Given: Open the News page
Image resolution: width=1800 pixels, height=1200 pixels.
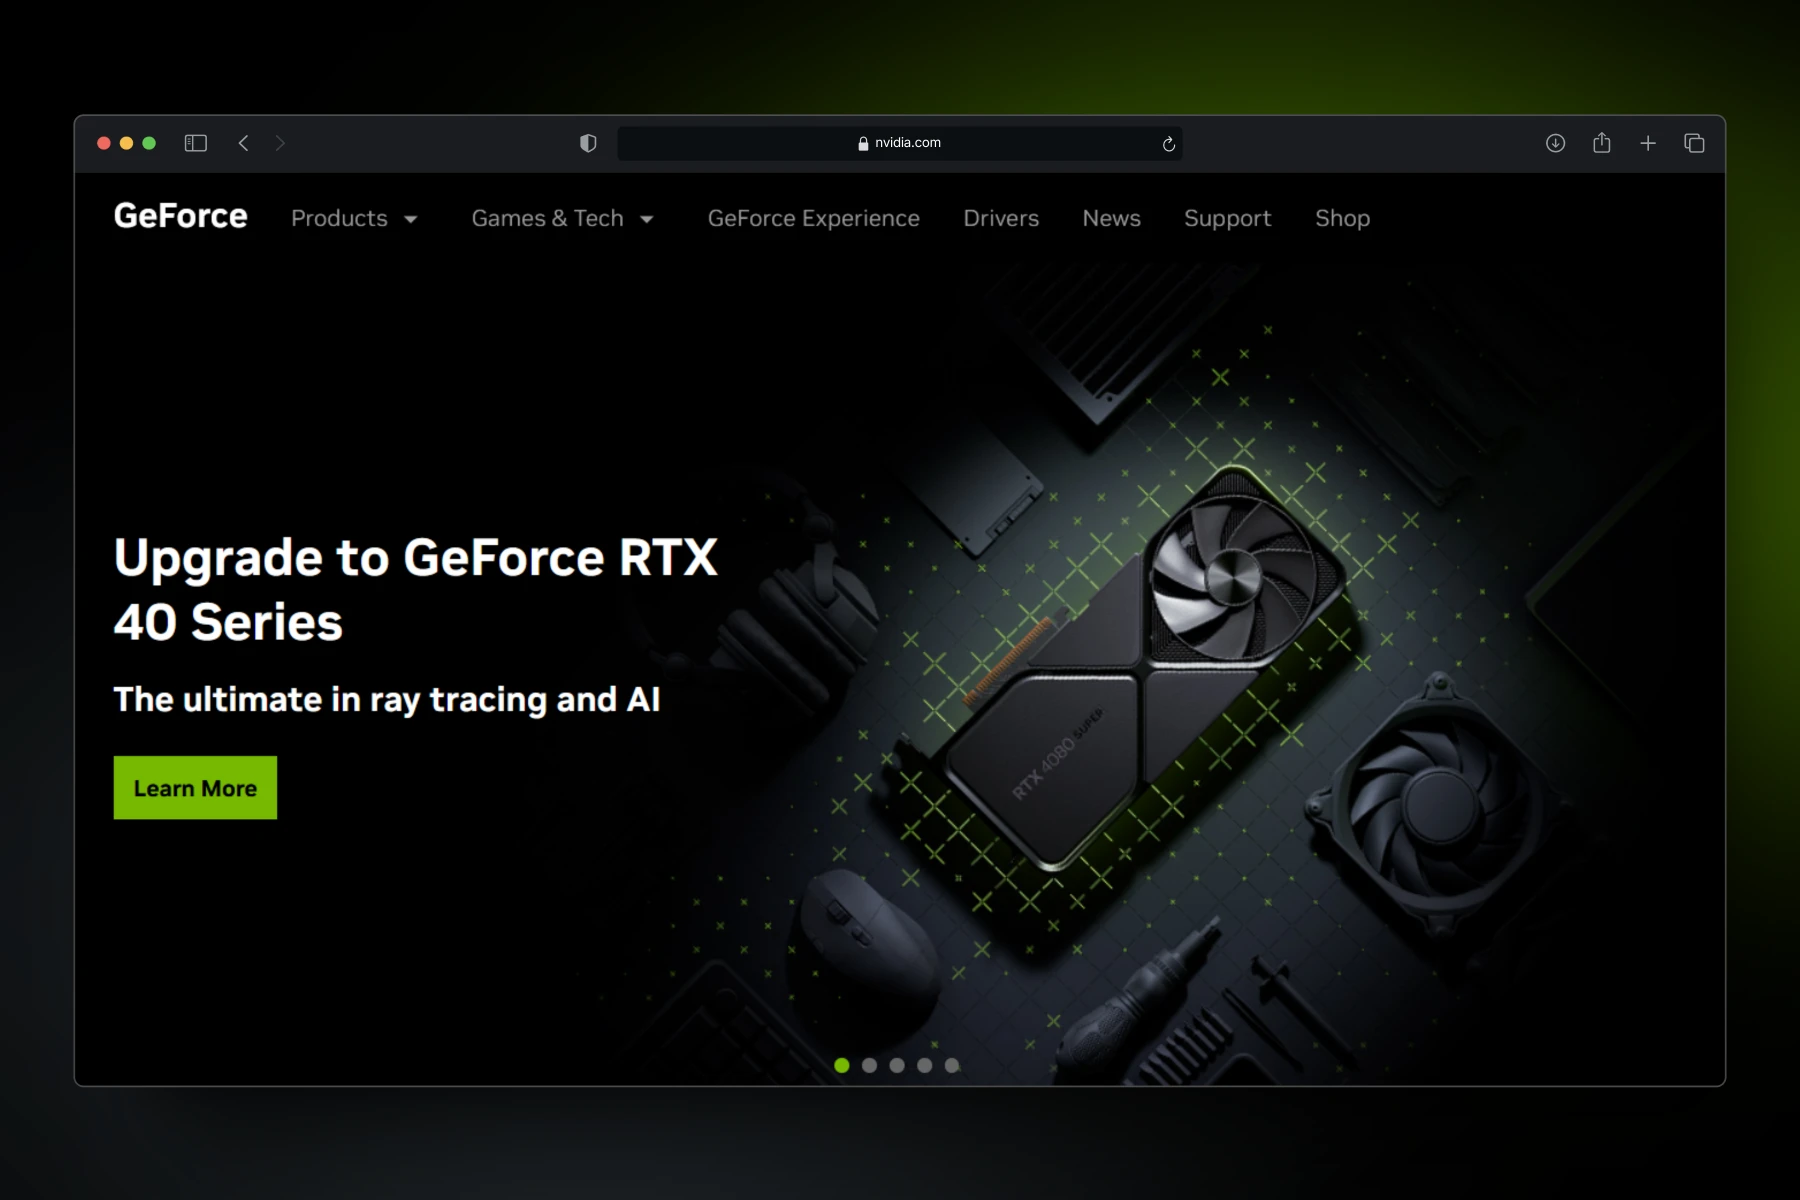Looking at the screenshot, I should tap(1111, 218).
